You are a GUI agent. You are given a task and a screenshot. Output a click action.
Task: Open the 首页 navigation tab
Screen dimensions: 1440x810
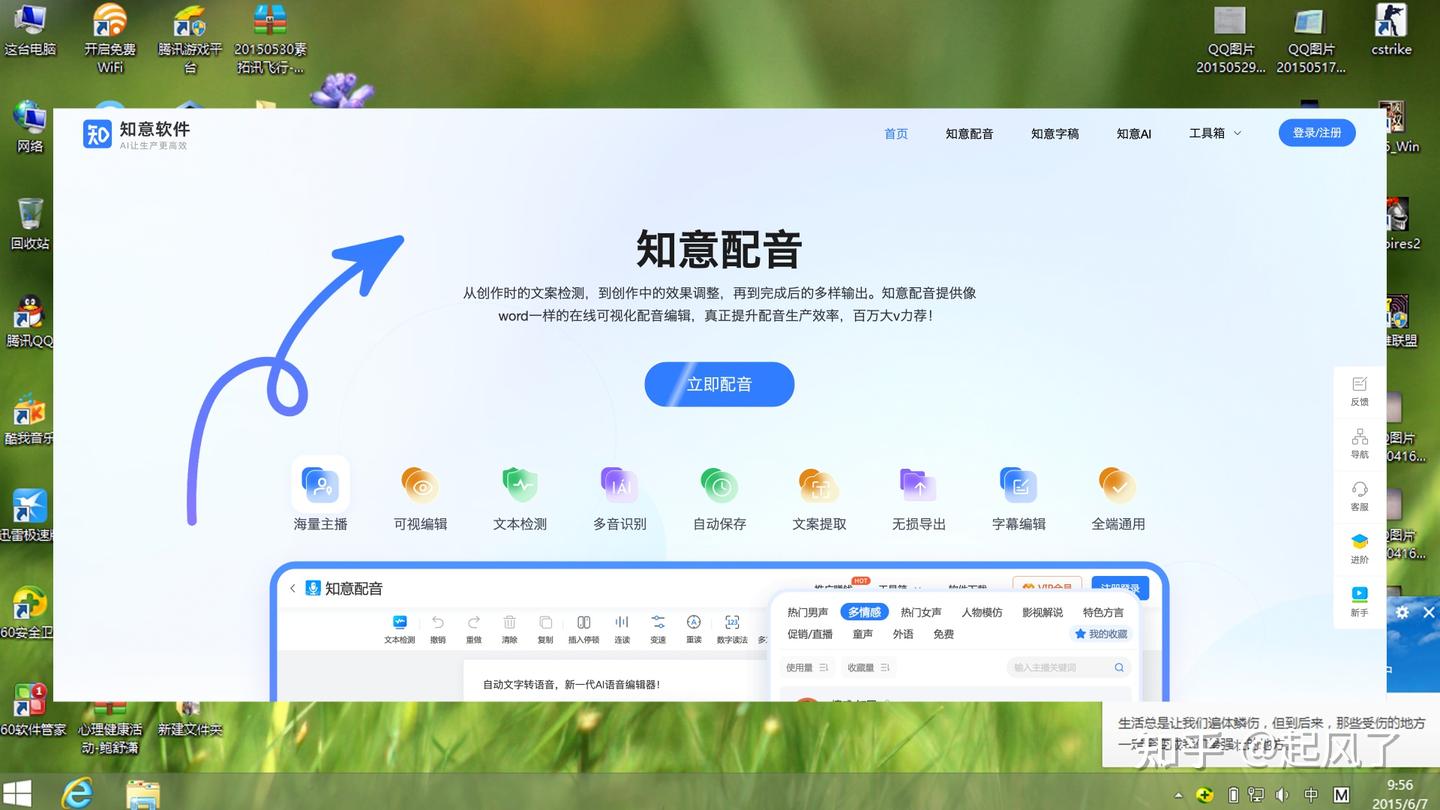click(x=896, y=133)
